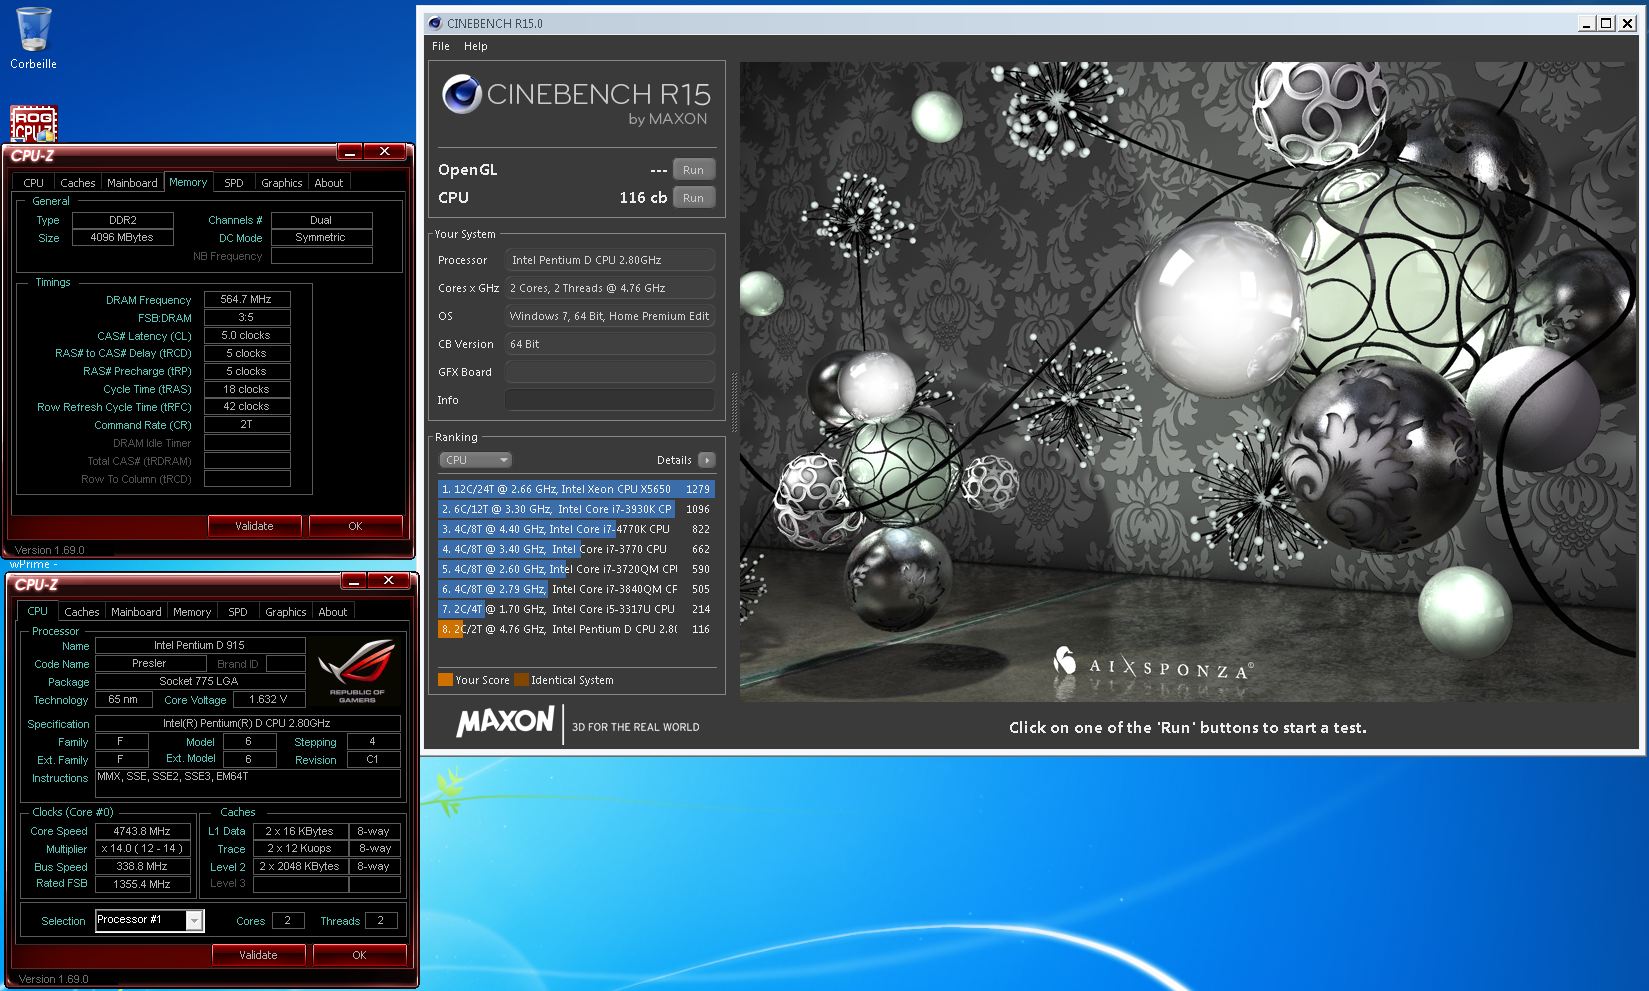Click the CB Version field showing 64 Bit

coord(610,344)
